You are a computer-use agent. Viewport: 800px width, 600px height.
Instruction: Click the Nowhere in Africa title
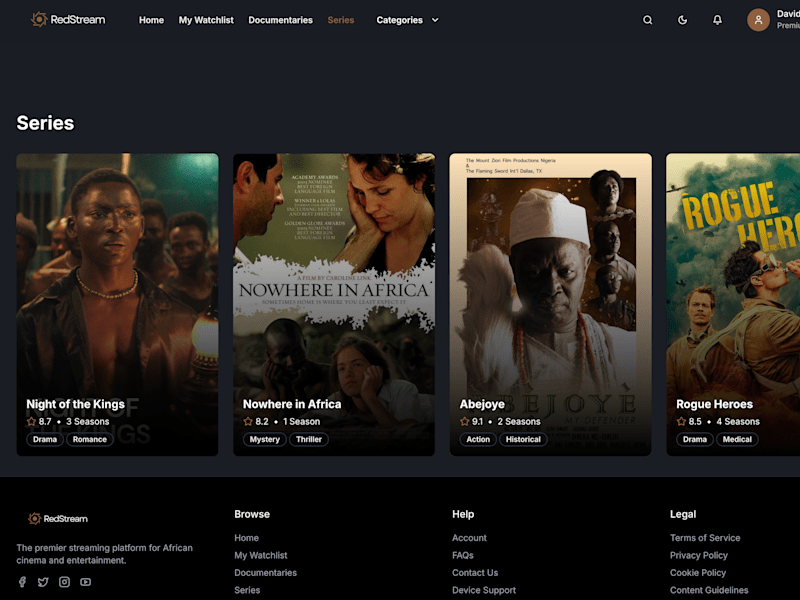coord(292,404)
